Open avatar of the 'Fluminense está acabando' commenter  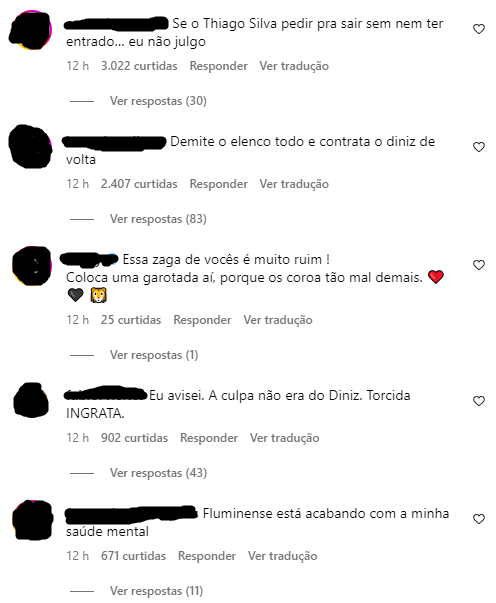[32, 520]
